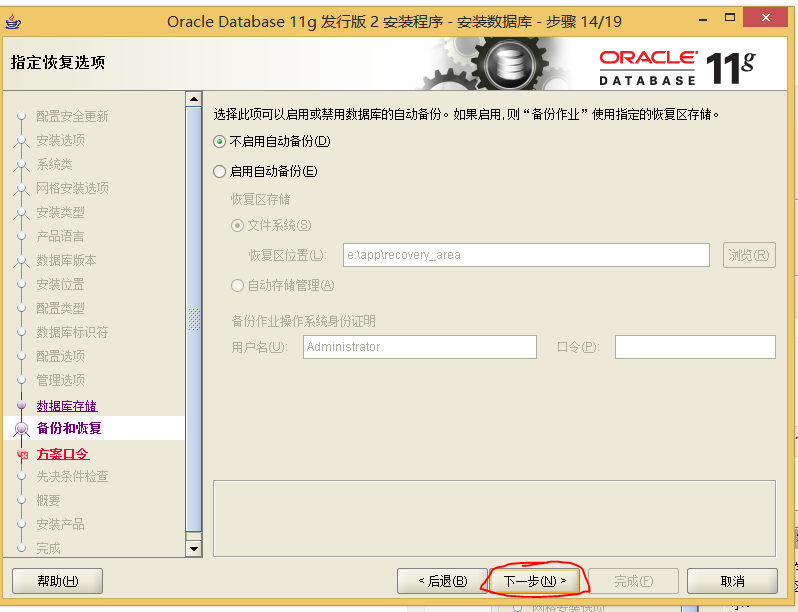Click the 完成 step in the step list
The image size is (798, 612).
(48, 548)
